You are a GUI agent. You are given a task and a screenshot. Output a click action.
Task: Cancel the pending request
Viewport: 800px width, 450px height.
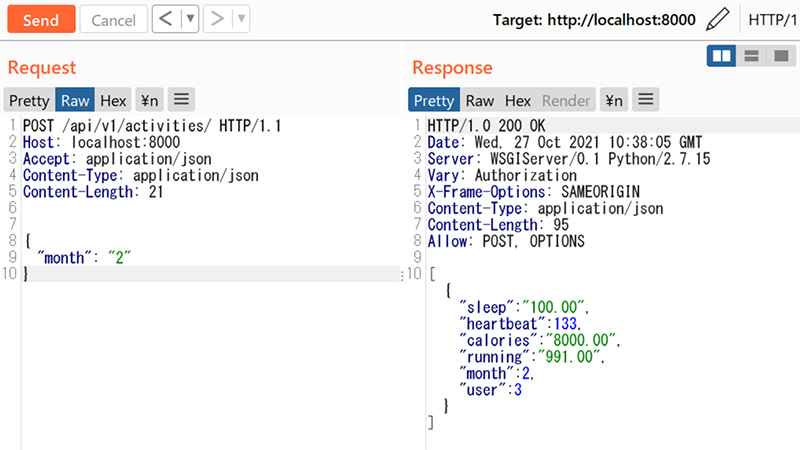click(113, 19)
